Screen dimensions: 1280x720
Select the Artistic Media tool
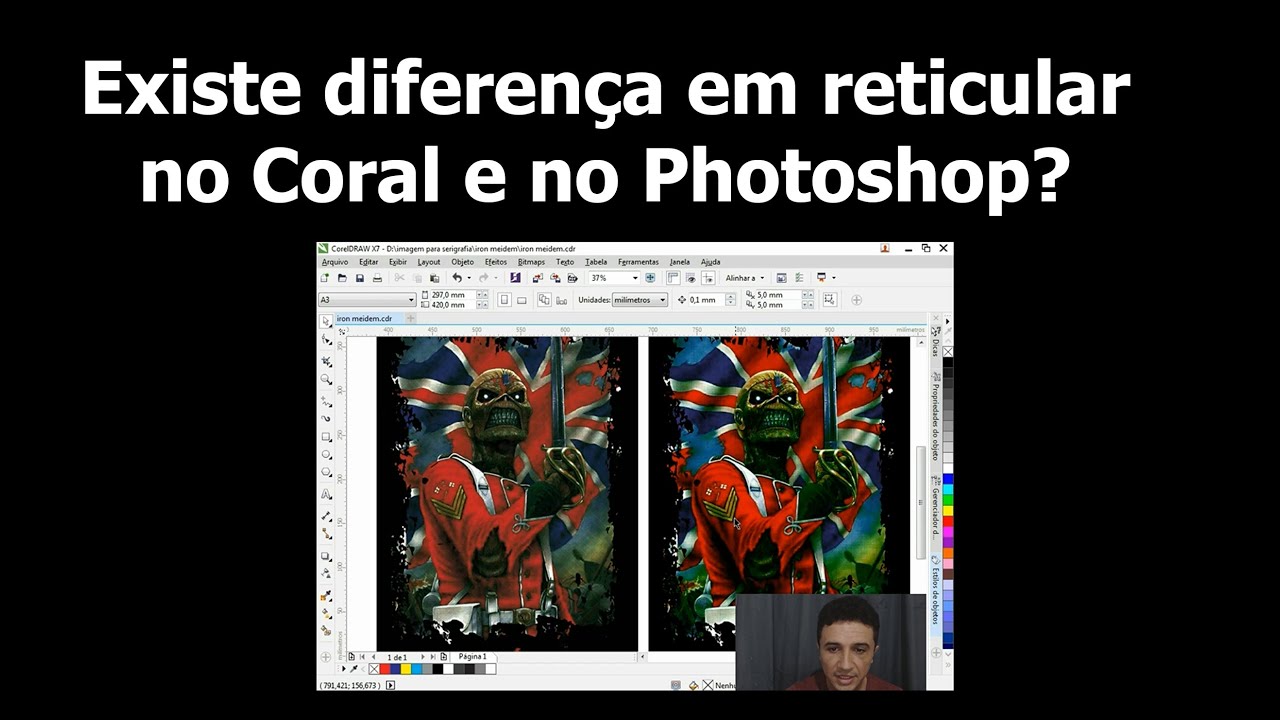326,418
